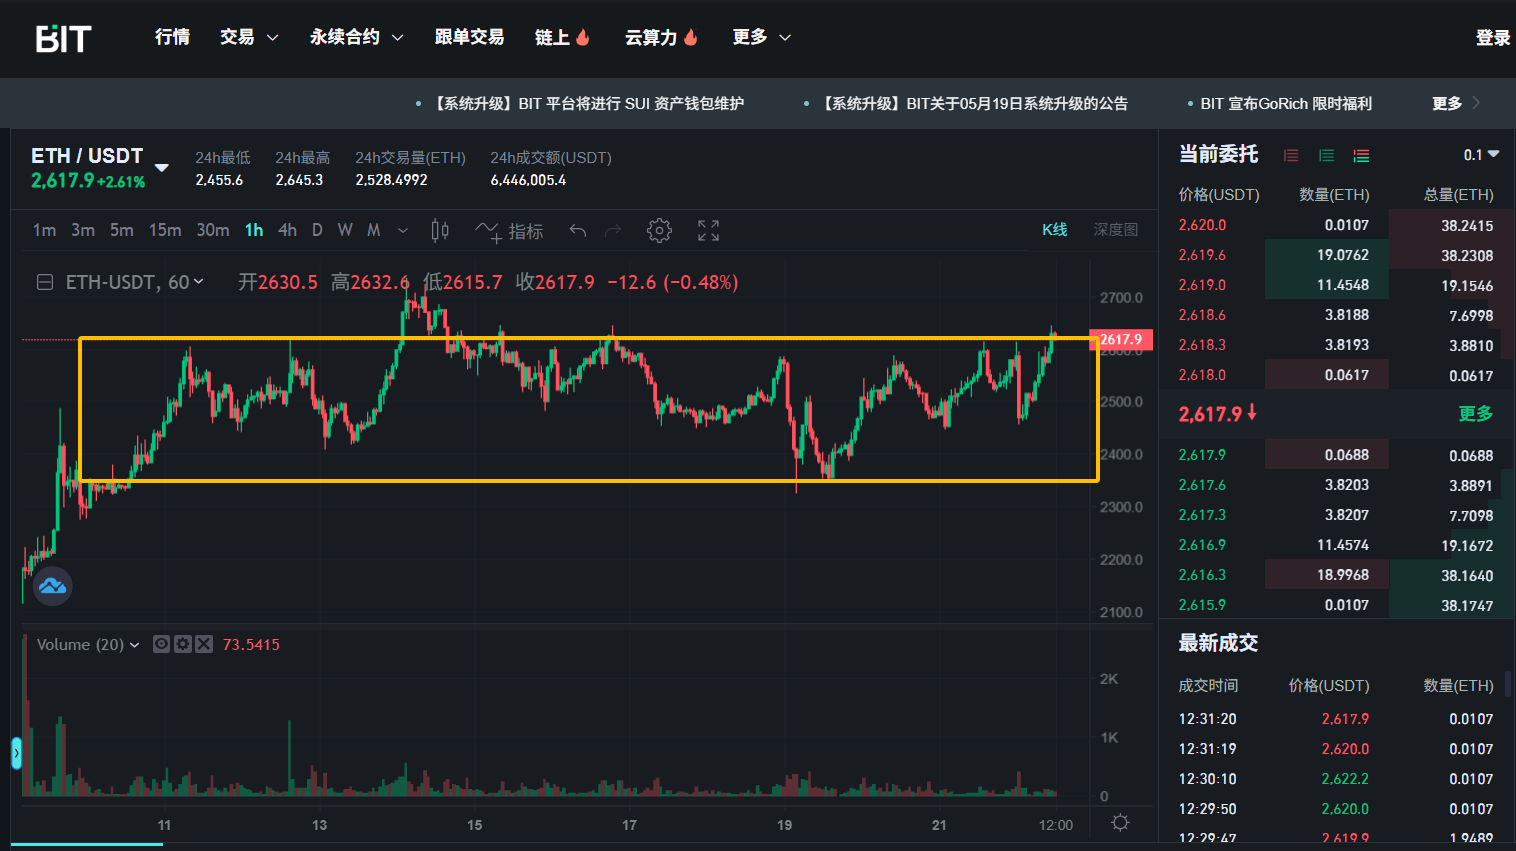The image size is (1516, 851).
Task: Expand the ETH / USDT pair selector
Action: (162, 167)
